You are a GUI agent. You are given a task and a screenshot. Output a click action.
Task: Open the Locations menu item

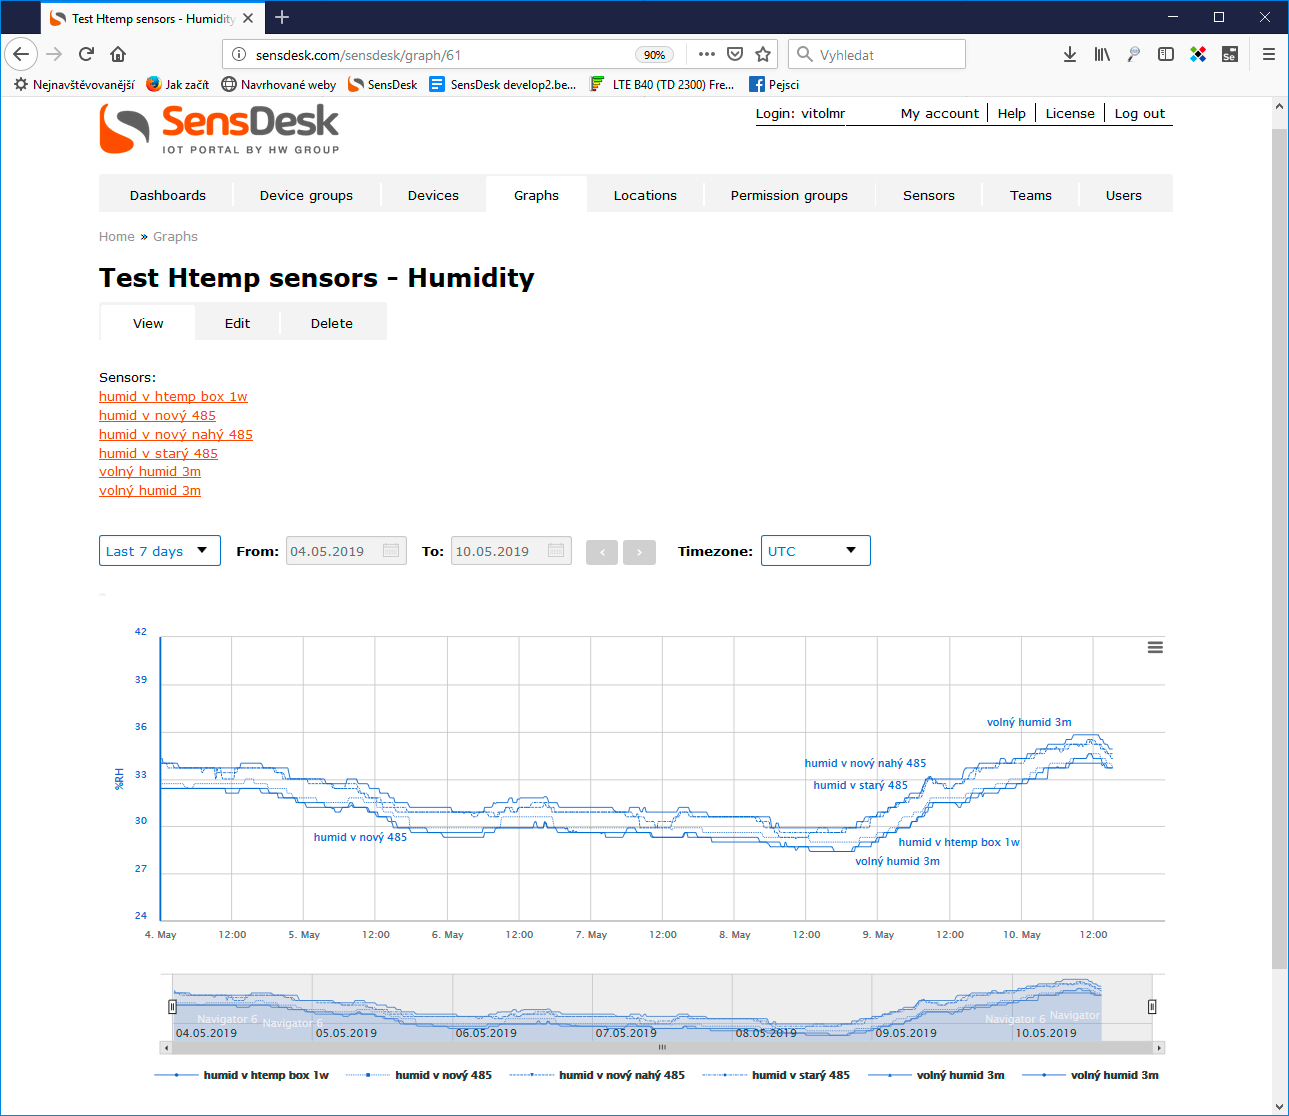(645, 195)
